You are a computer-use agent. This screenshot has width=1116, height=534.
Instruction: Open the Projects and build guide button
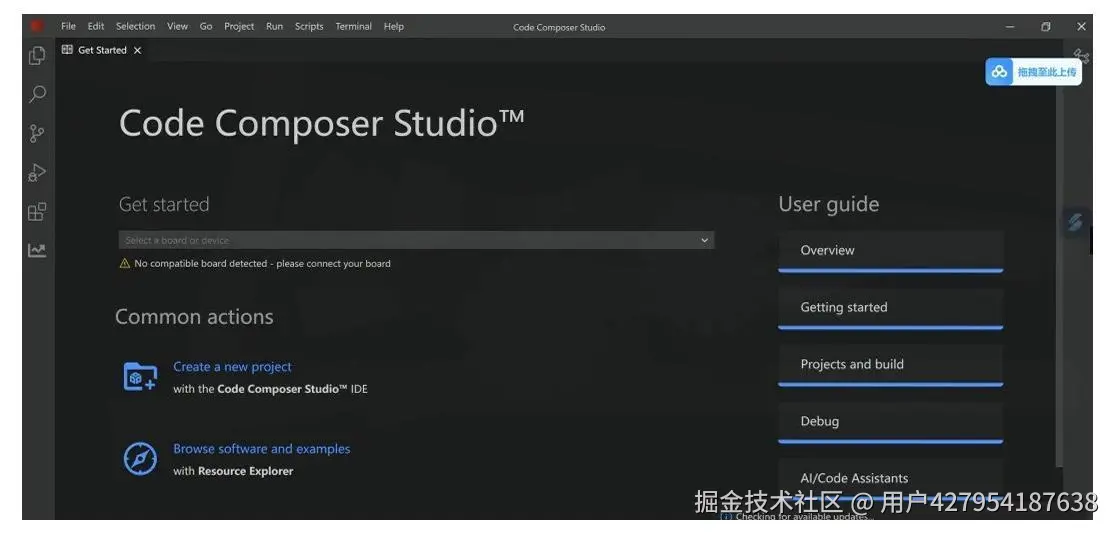(x=890, y=365)
